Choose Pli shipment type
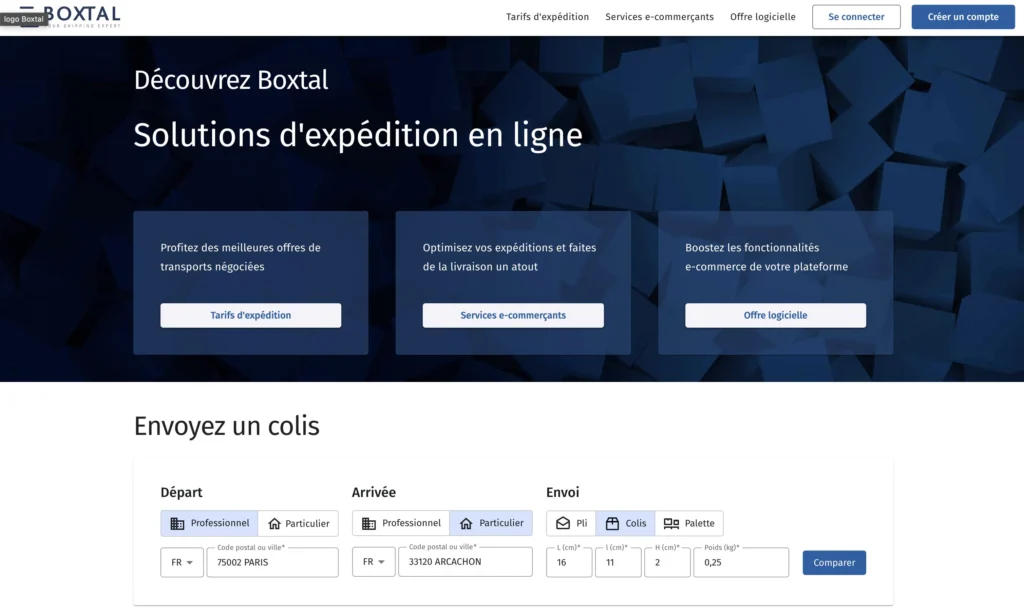The image size is (1024, 614). 571,523
